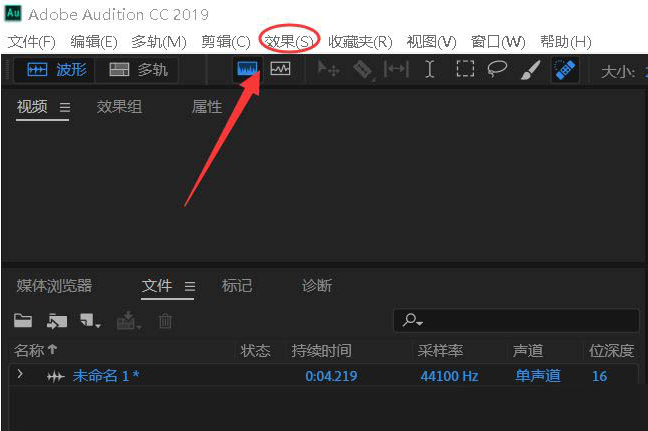The image size is (648, 431).
Task: Open the 帮助(H) menu
Action: tap(566, 42)
